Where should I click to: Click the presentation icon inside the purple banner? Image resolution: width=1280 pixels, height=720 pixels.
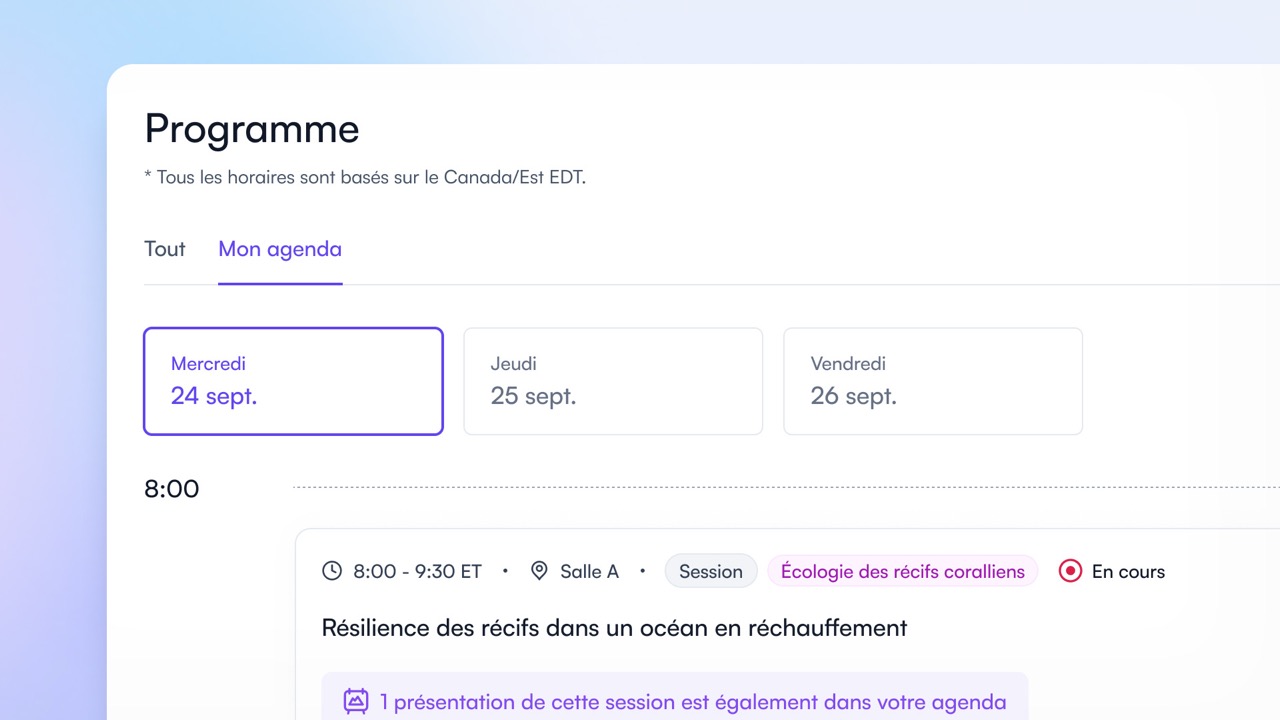click(354, 701)
